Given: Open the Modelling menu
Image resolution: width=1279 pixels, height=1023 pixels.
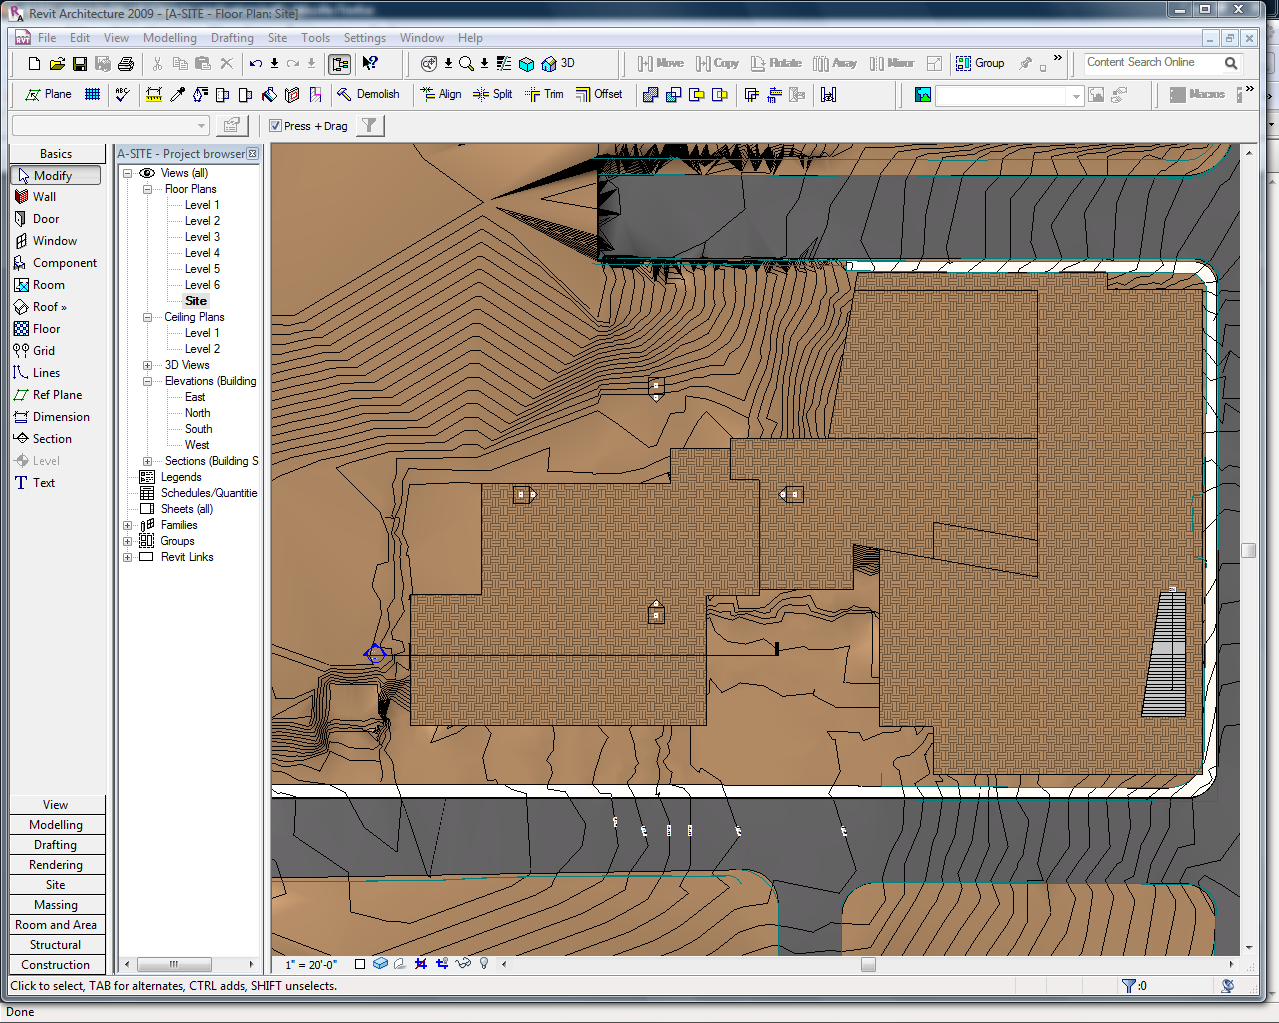Looking at the screenshot, I should pos(170,37).
